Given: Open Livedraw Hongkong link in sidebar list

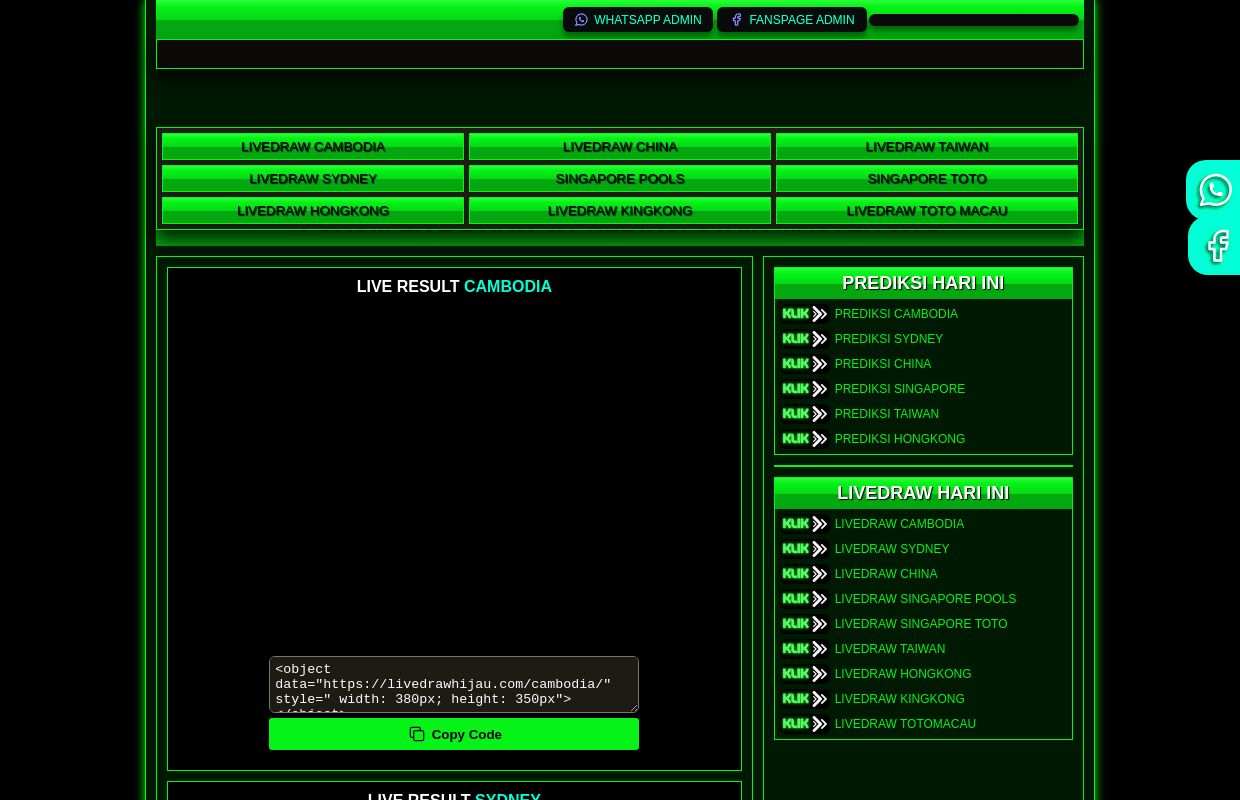Looking at the screenshot, I should 902,674.
